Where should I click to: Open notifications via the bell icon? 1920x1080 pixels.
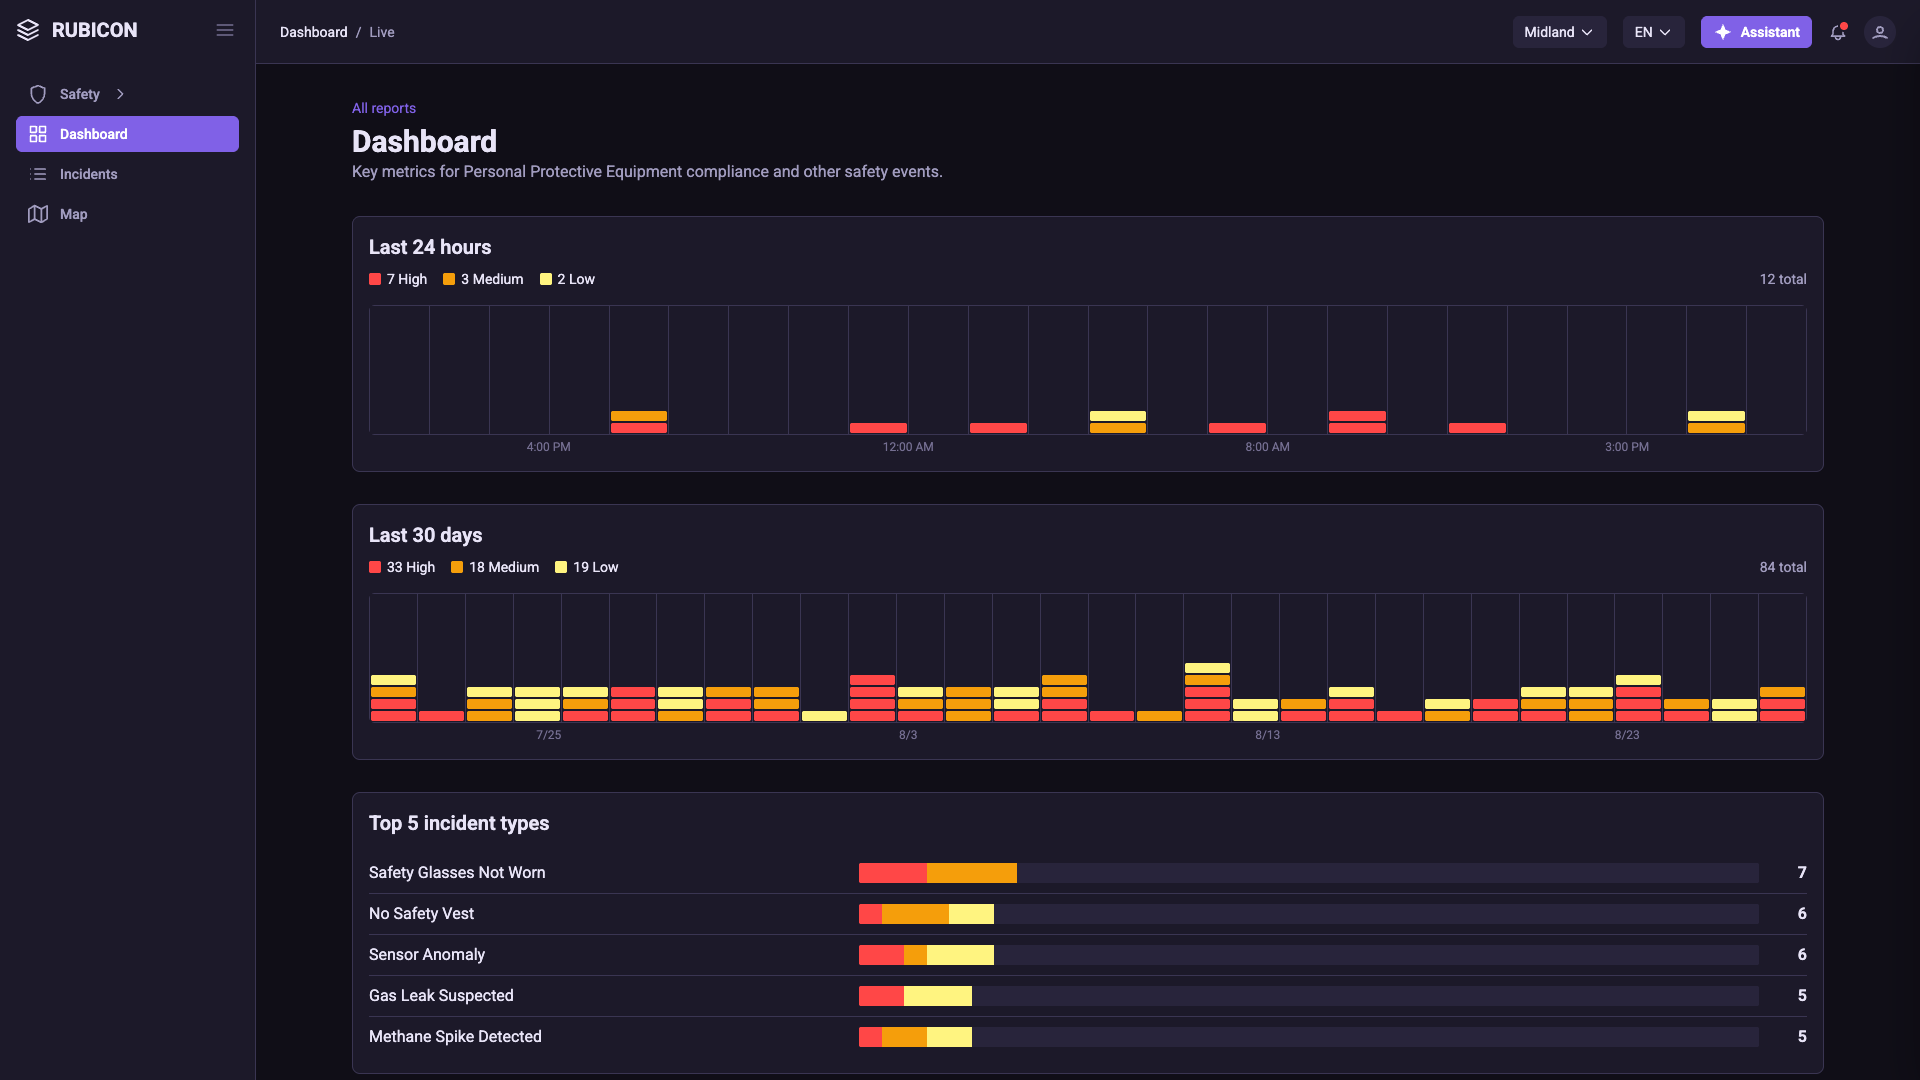[1838, 32]
